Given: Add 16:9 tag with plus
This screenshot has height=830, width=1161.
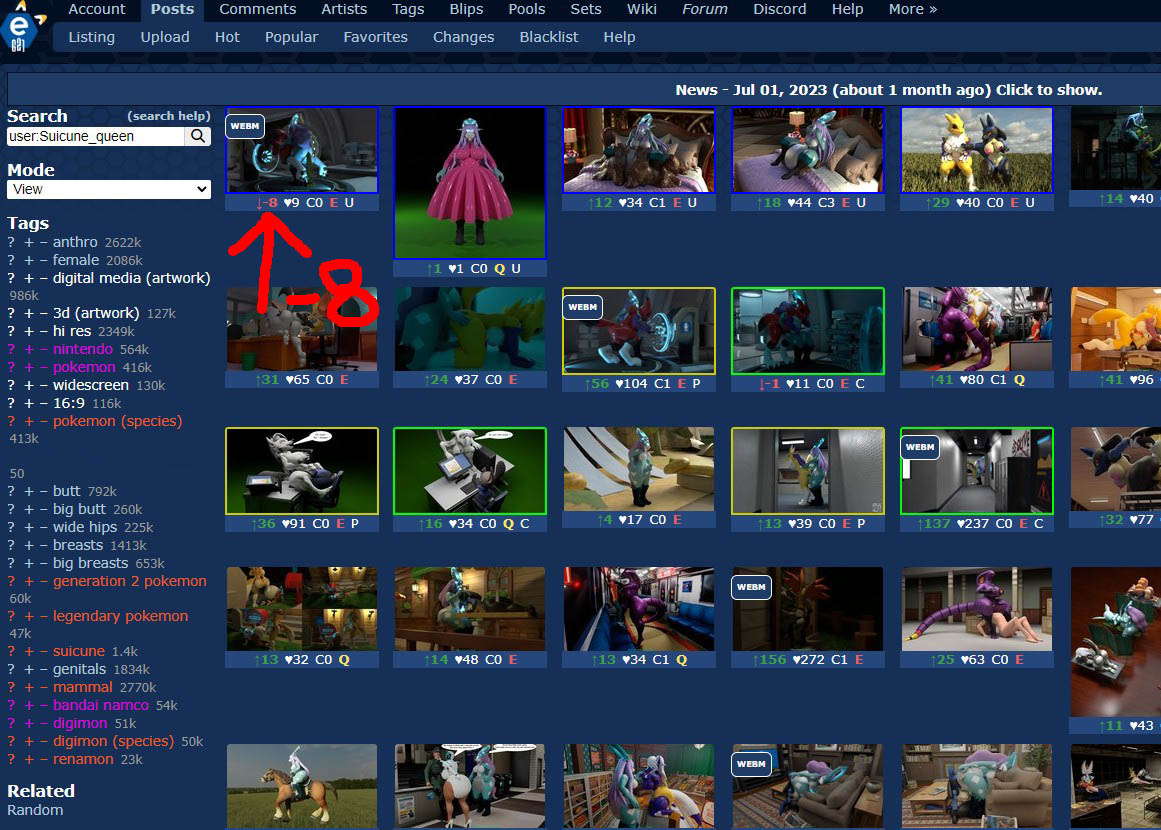Looking at the screenshot, I should pos(29,404).
